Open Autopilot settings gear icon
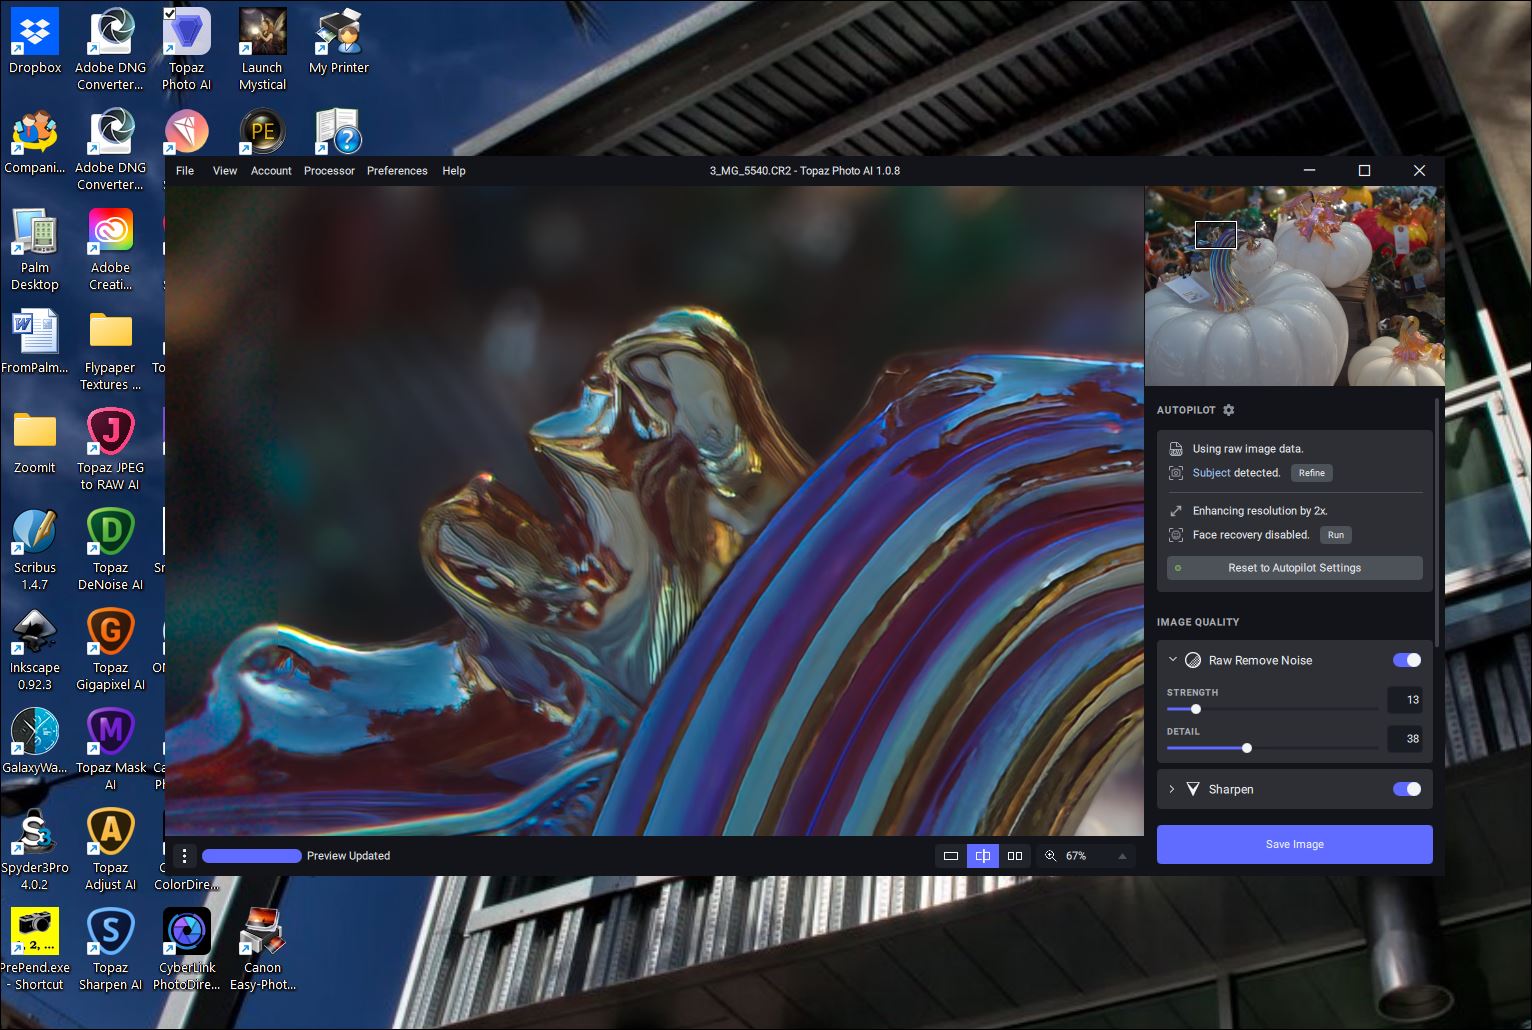Image resolution: width=1532 pixels, height=1030 pixels. (x=1229, y=410)
